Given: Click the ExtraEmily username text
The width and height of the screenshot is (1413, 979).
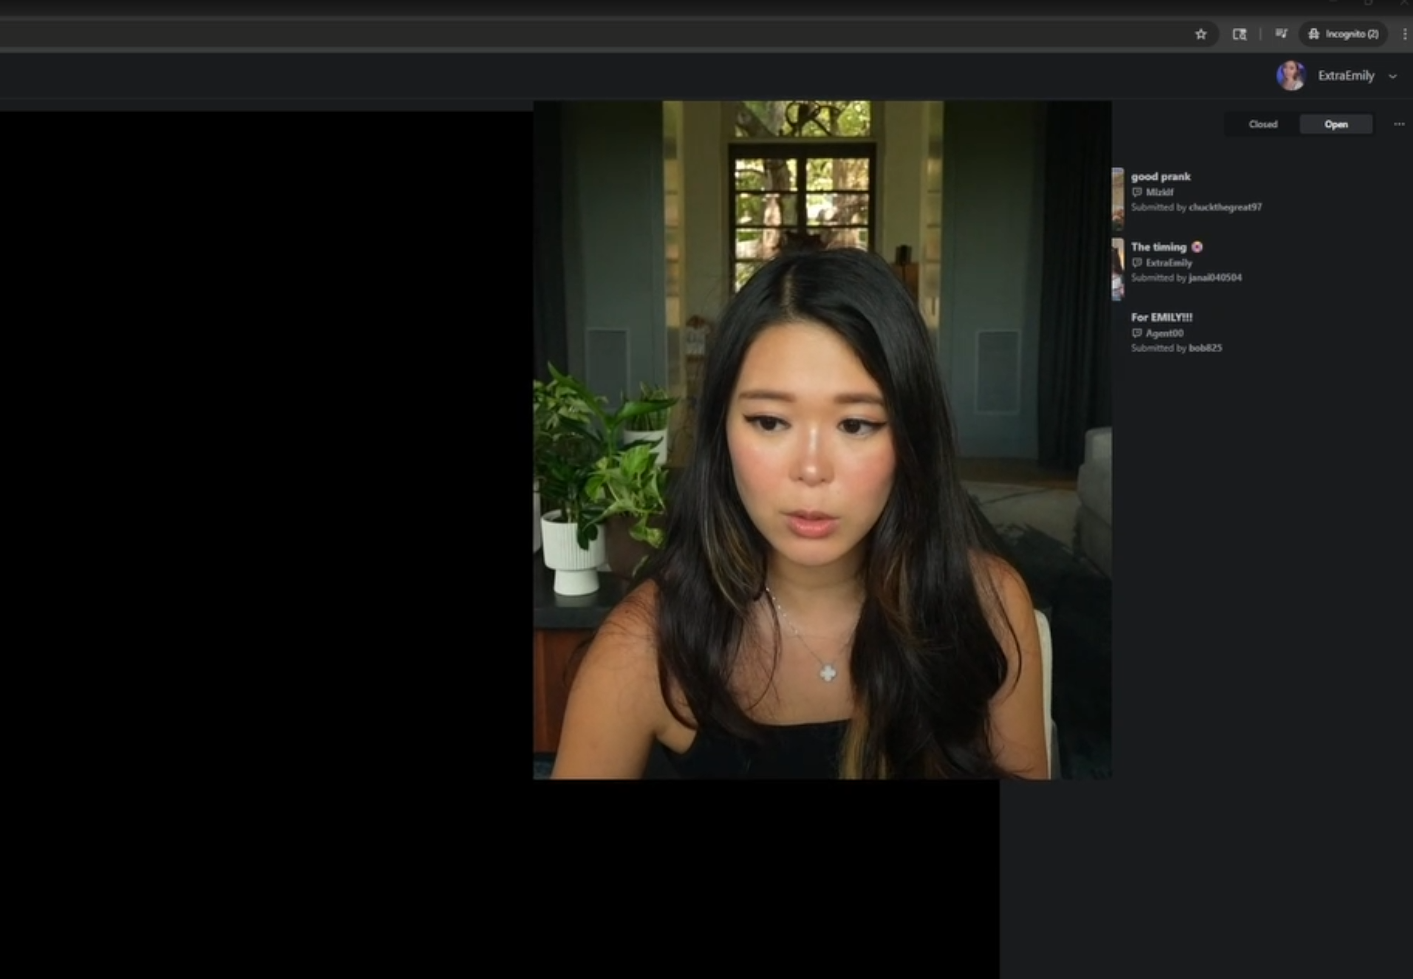Looking at the screenshot, I should pyautogui.click(x=1346, y=76).
